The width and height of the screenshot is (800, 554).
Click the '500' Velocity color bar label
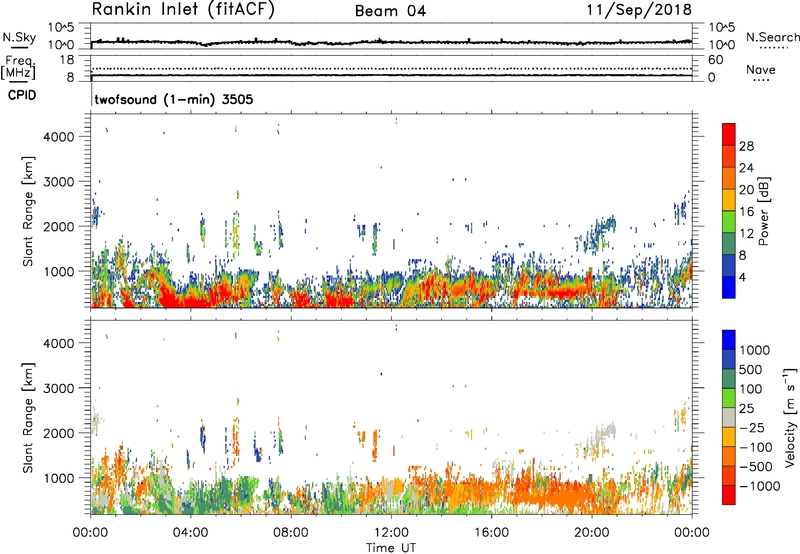coord(751,370)
